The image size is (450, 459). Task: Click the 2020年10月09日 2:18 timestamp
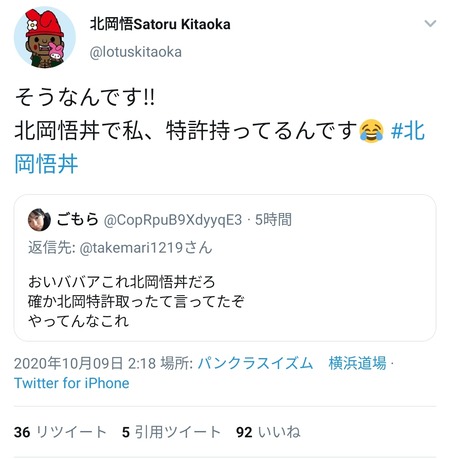click(85, 363)
